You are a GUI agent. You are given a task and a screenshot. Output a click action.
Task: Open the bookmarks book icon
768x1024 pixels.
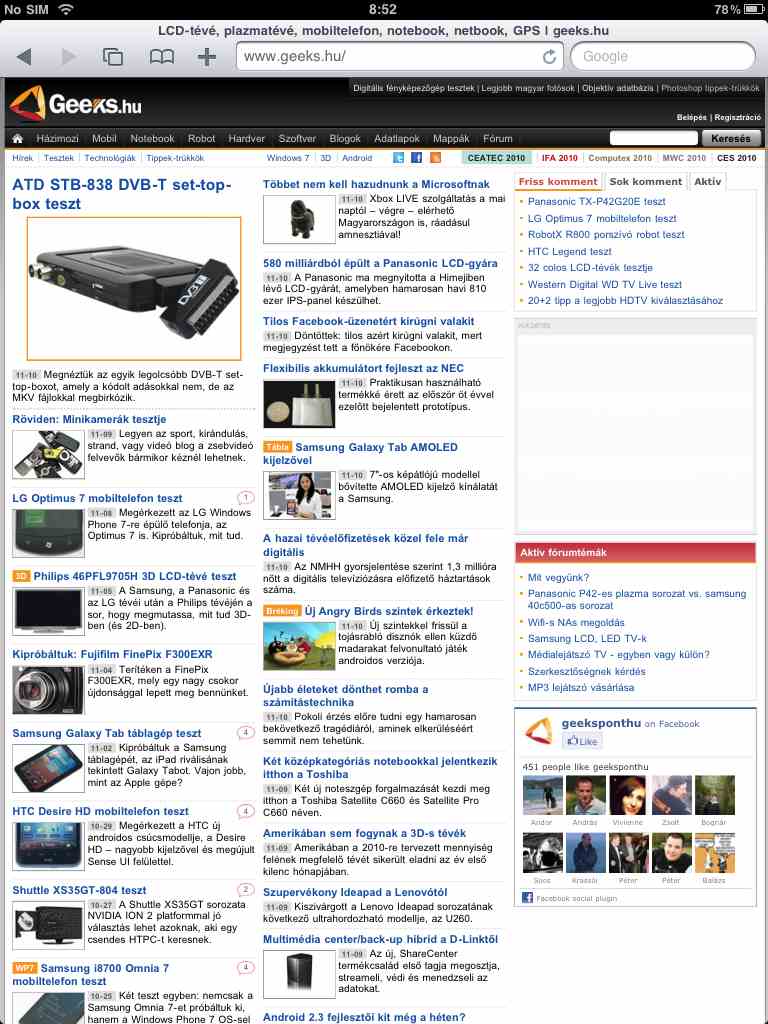(x=162, y=57)
